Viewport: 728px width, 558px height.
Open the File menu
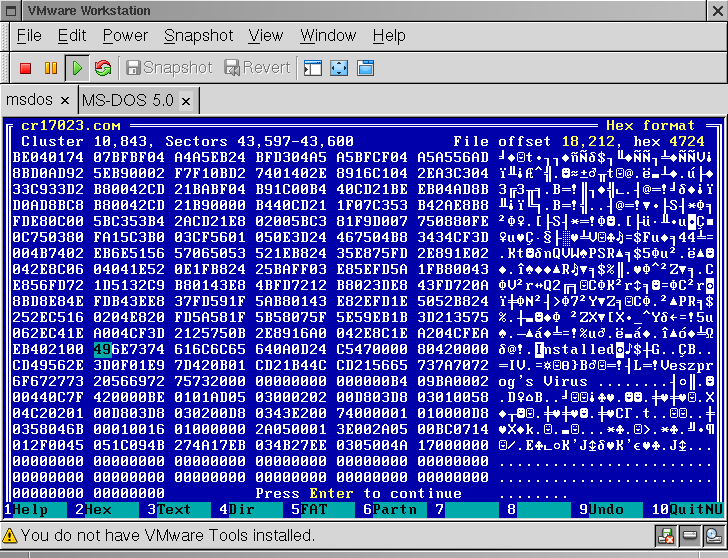tap(29, 36)
